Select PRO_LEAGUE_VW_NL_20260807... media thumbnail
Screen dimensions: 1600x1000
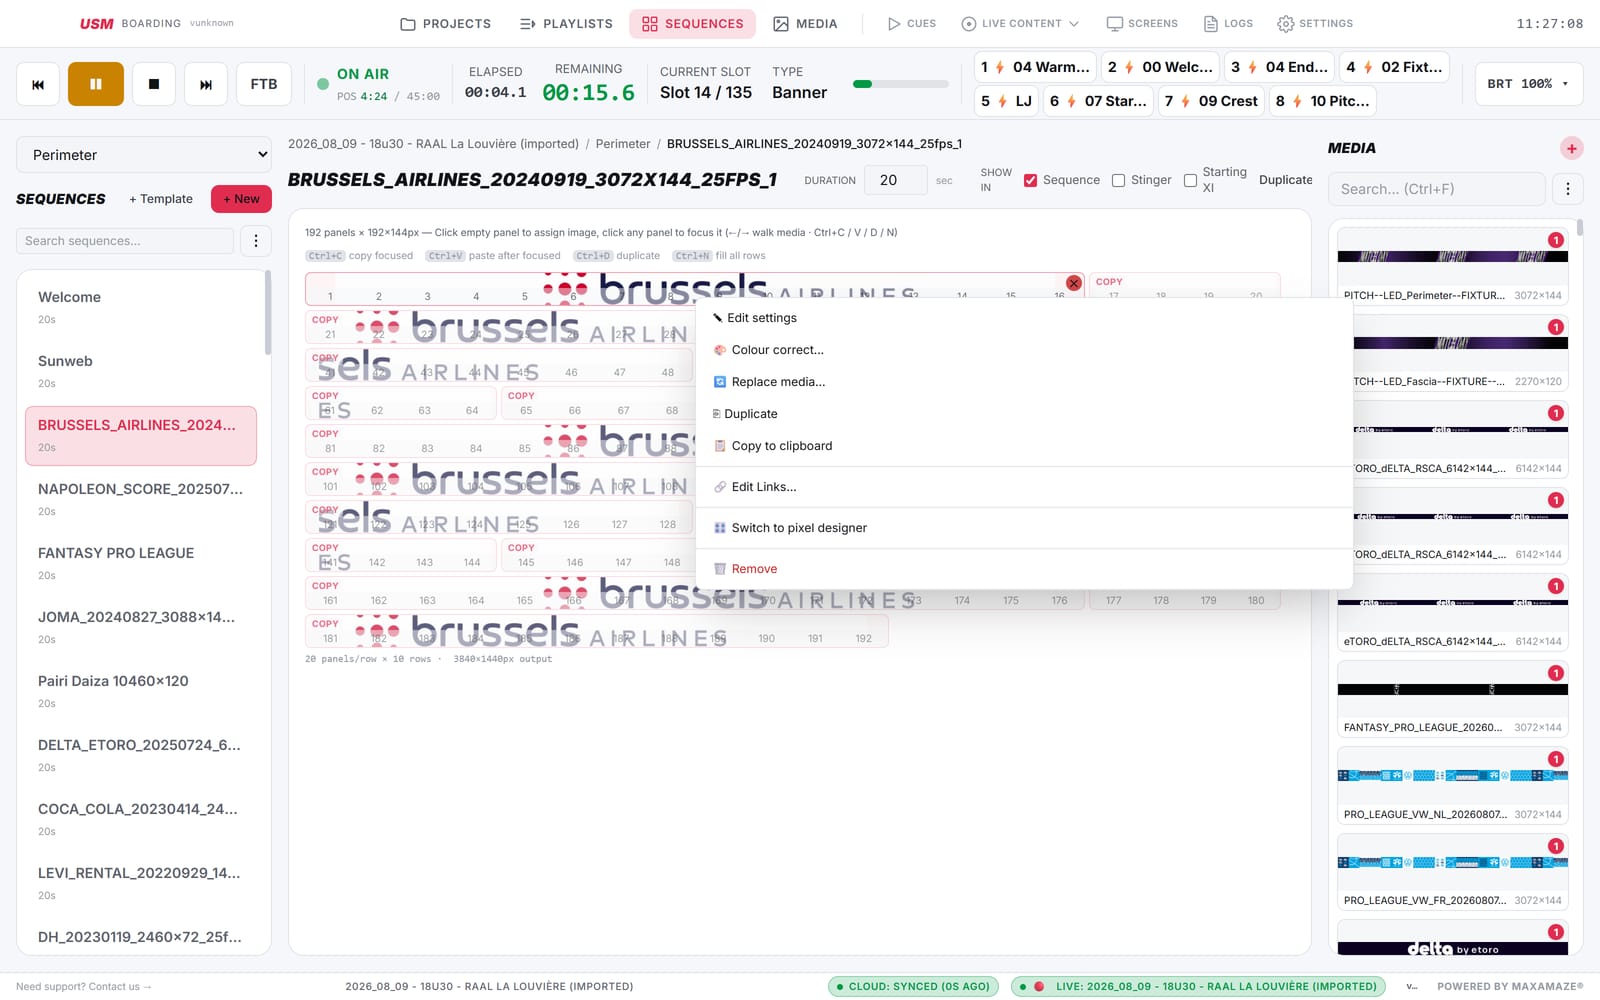(x=1452, y=785)
